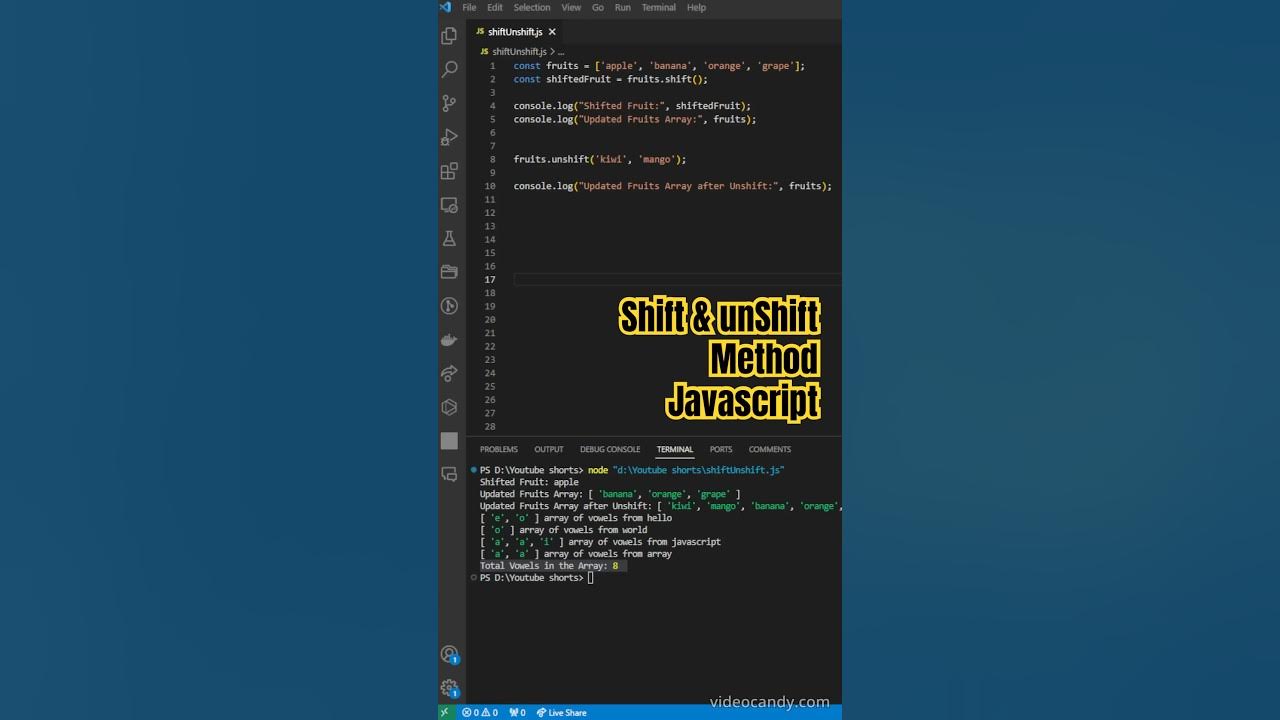Viewport: 1280px width, 720px height.
Task: Click line number 1 in the gutter
Action: coord(492,66)
